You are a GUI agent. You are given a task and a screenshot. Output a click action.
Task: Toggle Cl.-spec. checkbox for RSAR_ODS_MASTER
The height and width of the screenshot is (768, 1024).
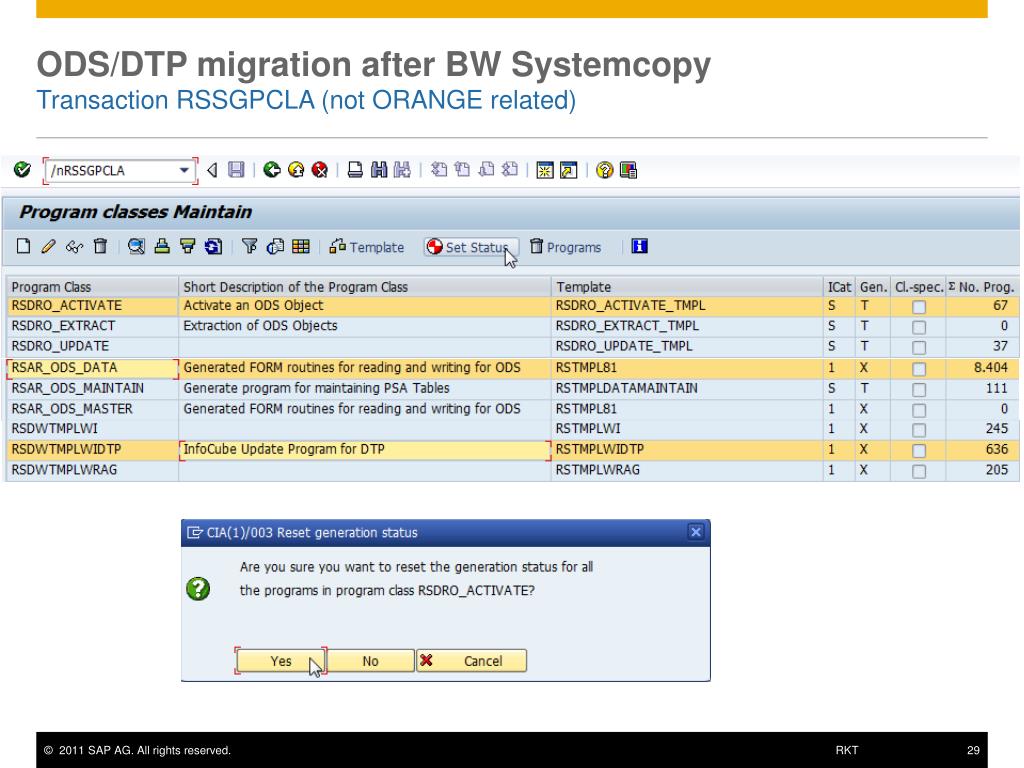919,409
